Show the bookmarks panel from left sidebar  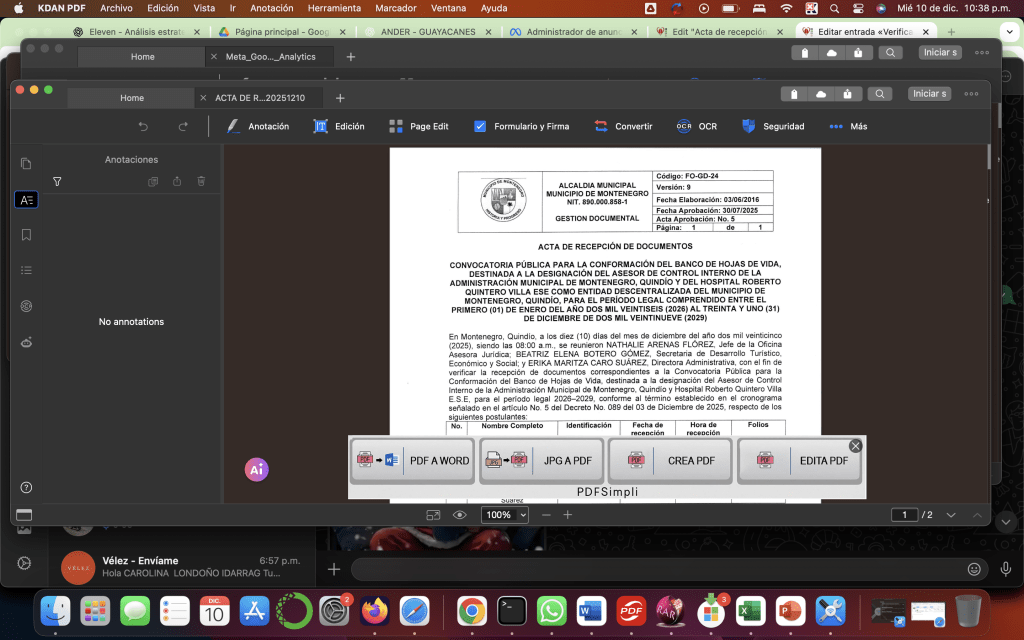click(x=26, y=235)
